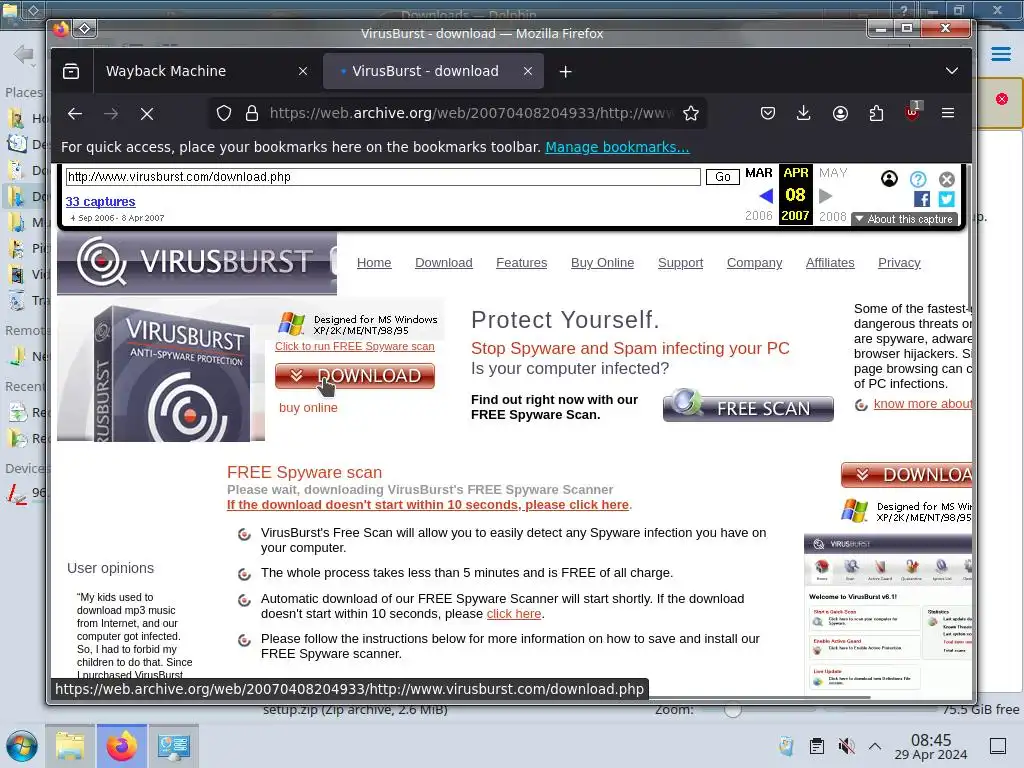The image size is (1024, 768).
Task: Stop page loading with the X button
Action: 147,114
